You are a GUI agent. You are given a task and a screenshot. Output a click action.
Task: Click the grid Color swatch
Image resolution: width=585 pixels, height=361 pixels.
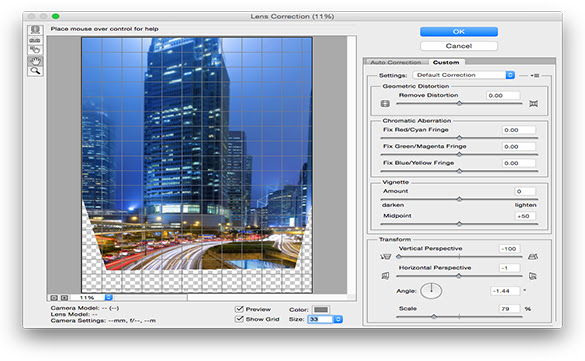pos(320,310)
